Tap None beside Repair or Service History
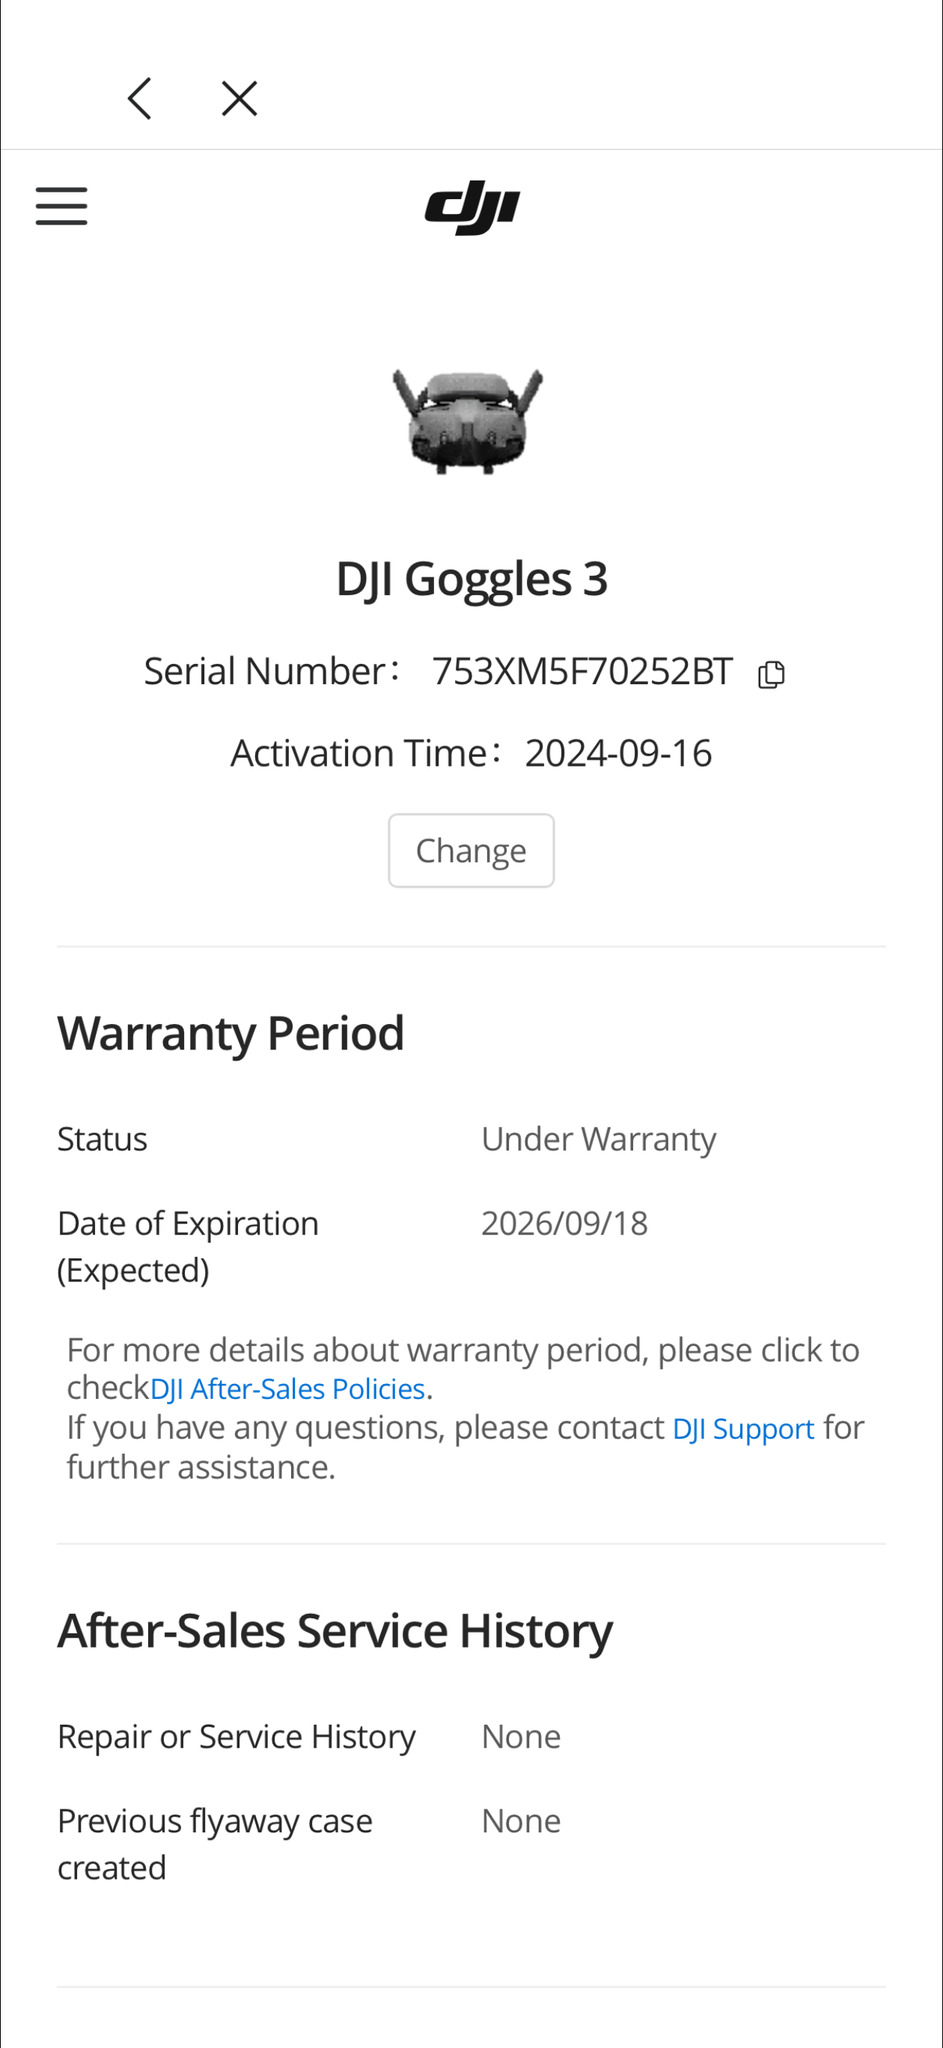This screenshot has width=943, height=2048. [x=521, y=1737]
